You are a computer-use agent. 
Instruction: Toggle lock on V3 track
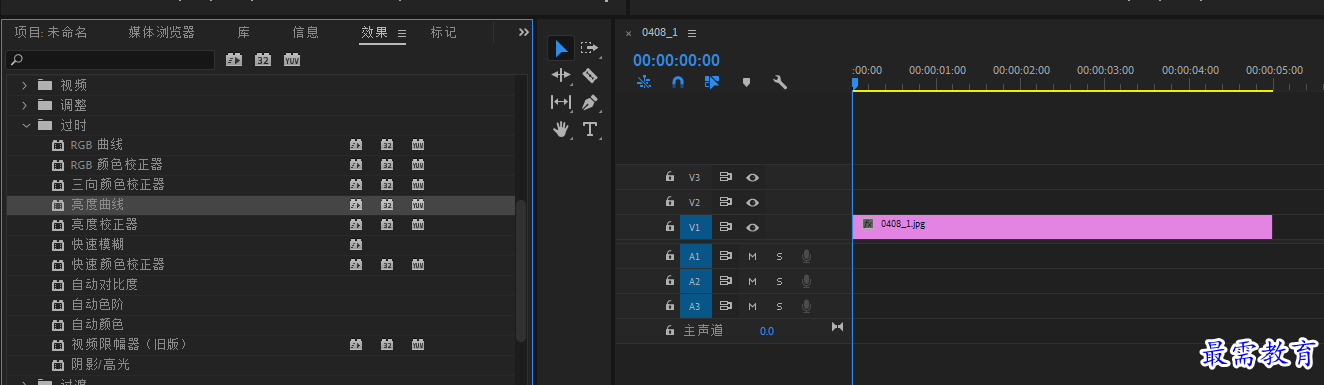670,177
